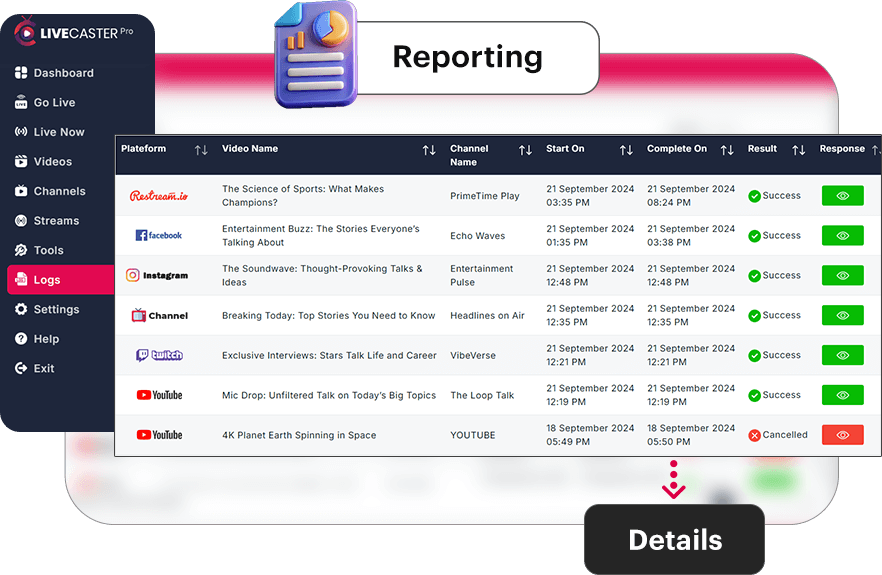
Task: View response for Restream.io row
Action: (842, 196)
